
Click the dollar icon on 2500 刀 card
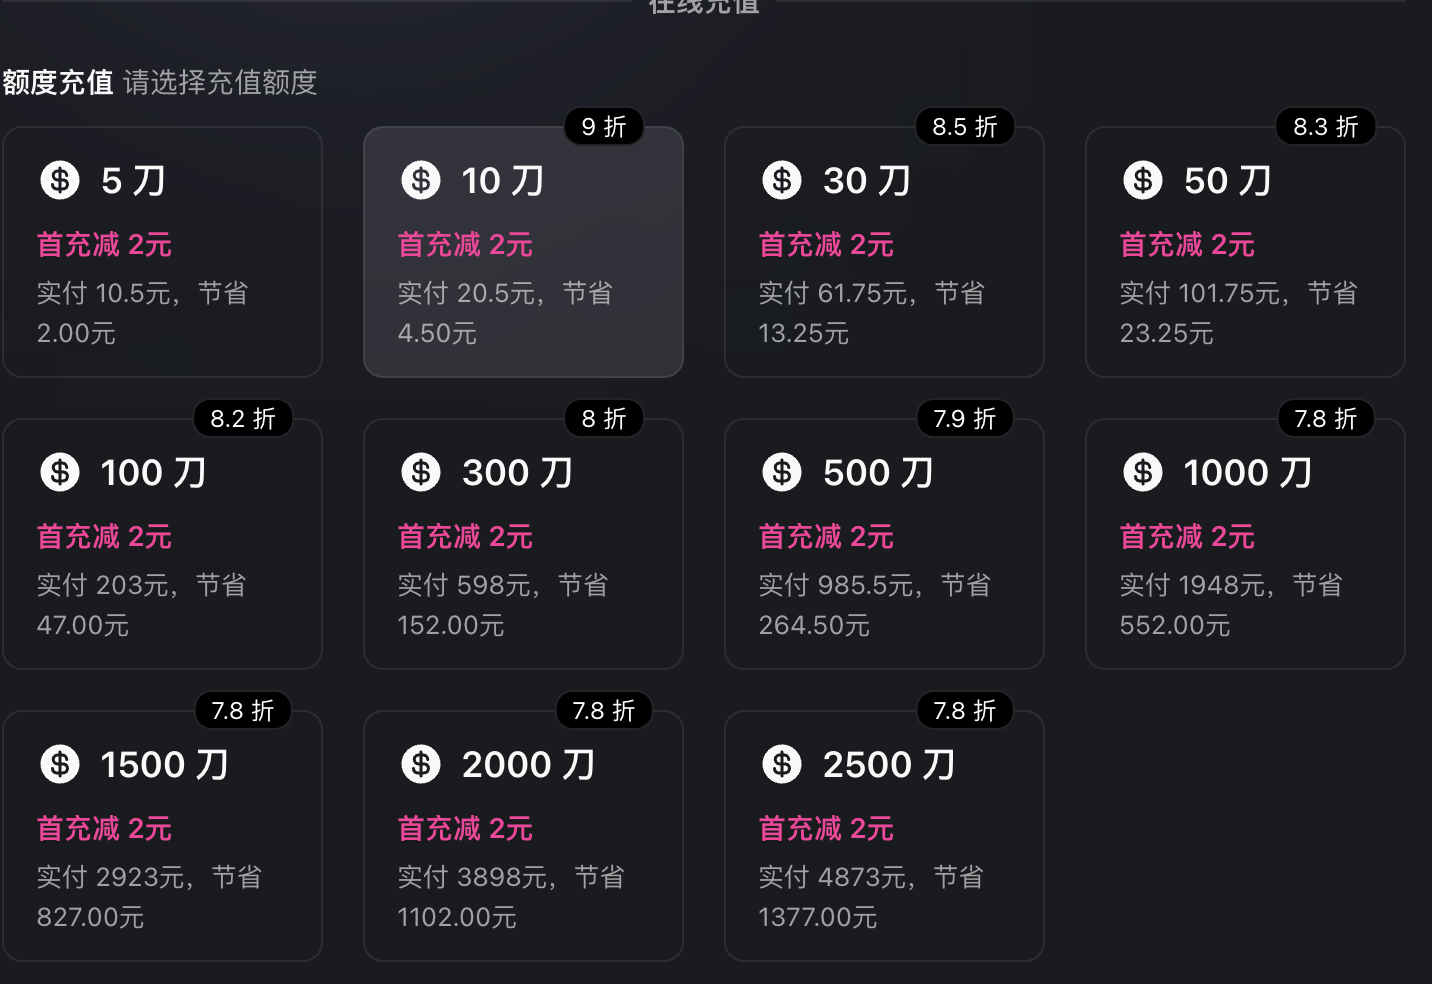click(782, 765)
